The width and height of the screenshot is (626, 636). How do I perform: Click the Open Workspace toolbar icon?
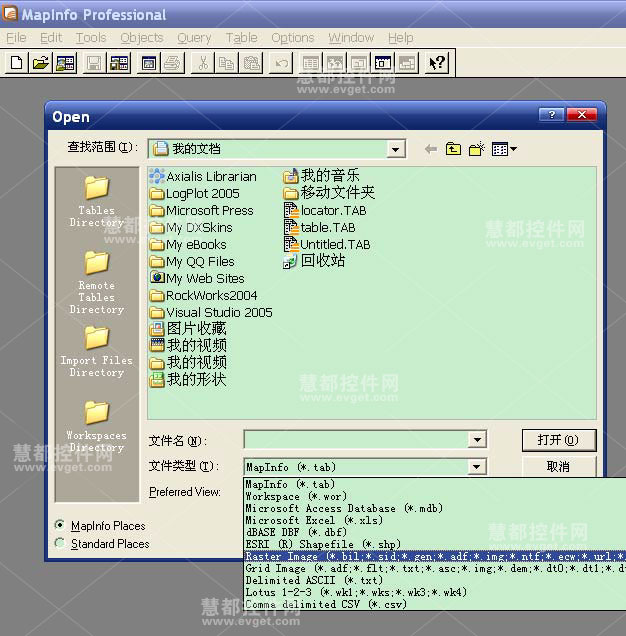[65, 62]
